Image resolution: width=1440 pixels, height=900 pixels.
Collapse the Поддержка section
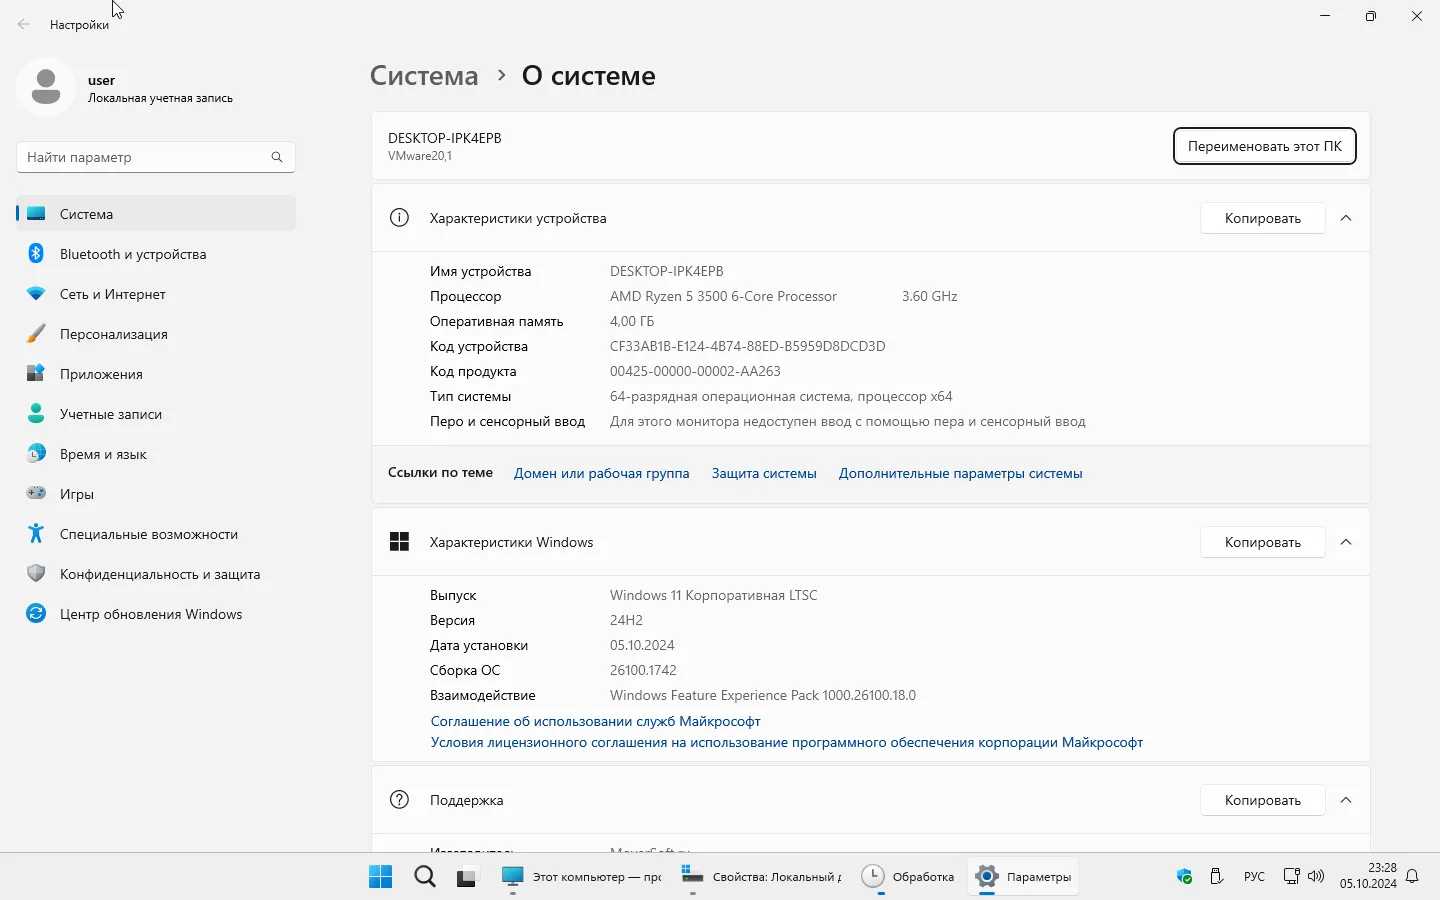[x=1346, y=800]
